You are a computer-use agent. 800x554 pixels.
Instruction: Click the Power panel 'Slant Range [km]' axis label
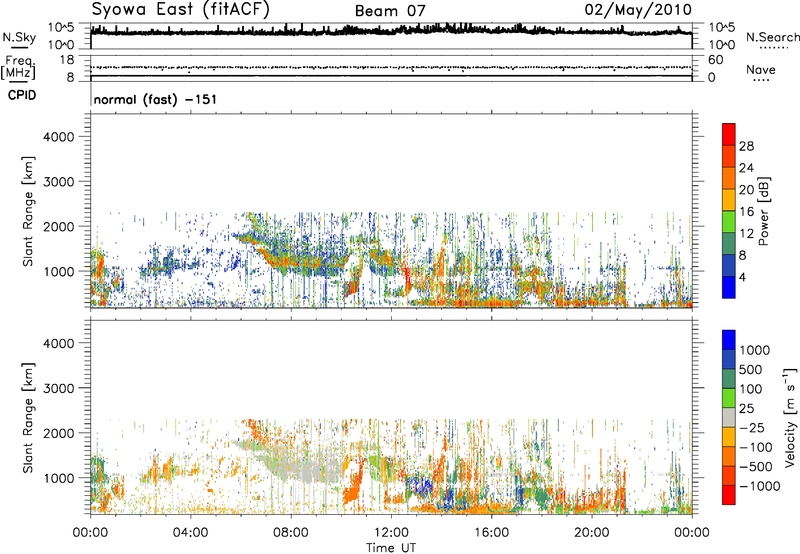[28, 211]
